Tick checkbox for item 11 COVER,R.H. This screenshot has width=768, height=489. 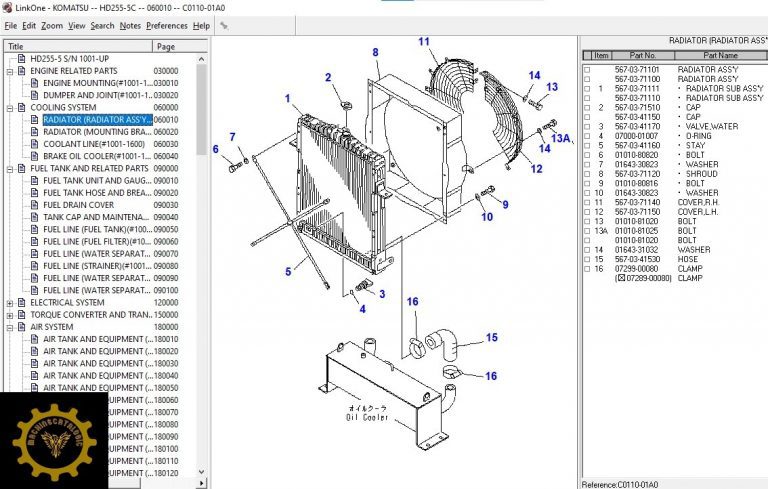[587, 202]
